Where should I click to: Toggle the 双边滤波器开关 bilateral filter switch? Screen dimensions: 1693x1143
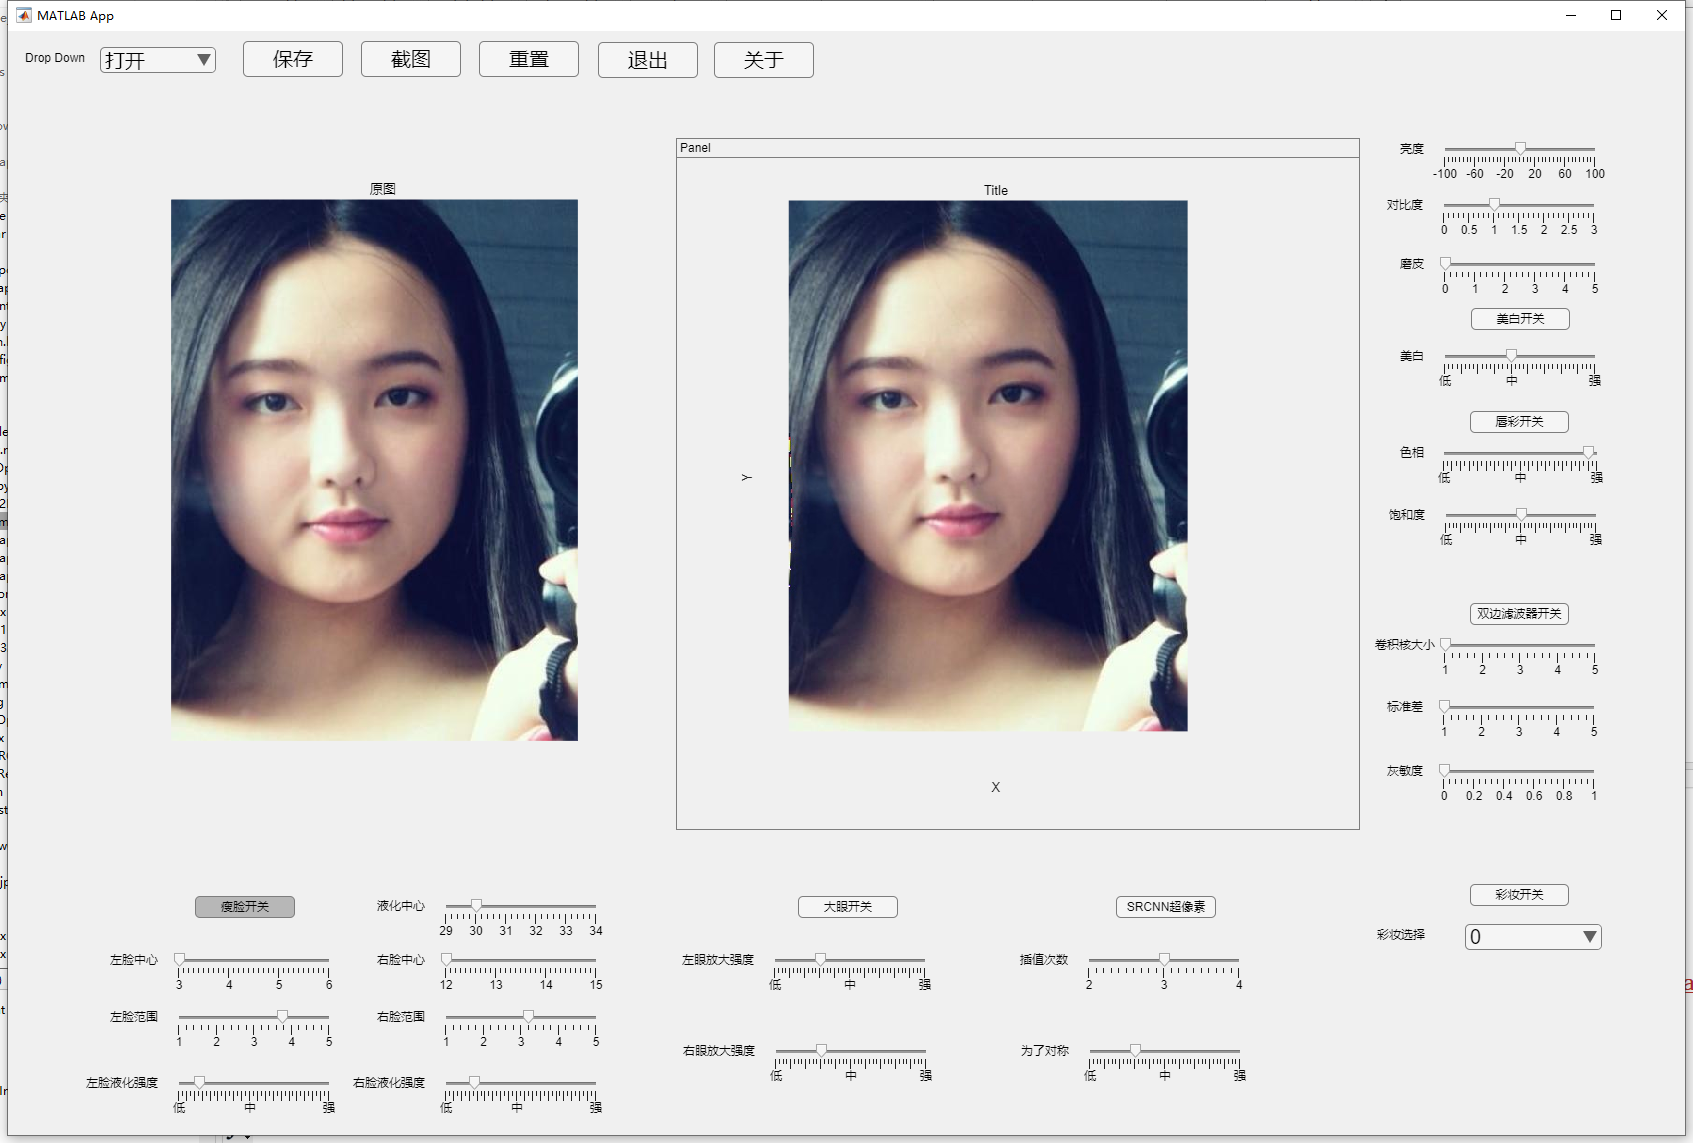pos(1519,614)
